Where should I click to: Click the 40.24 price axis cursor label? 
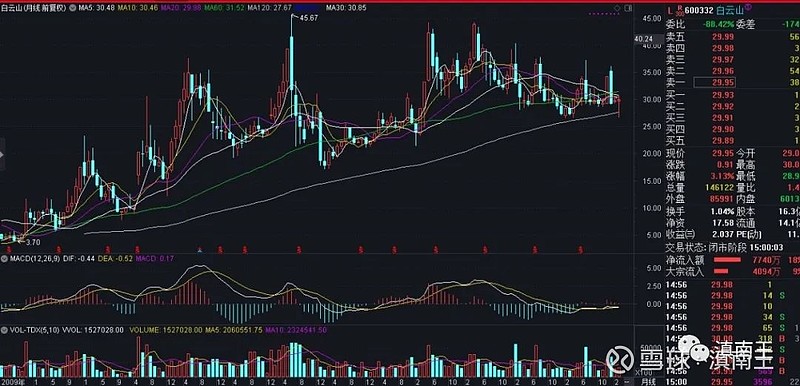[643, 39]
